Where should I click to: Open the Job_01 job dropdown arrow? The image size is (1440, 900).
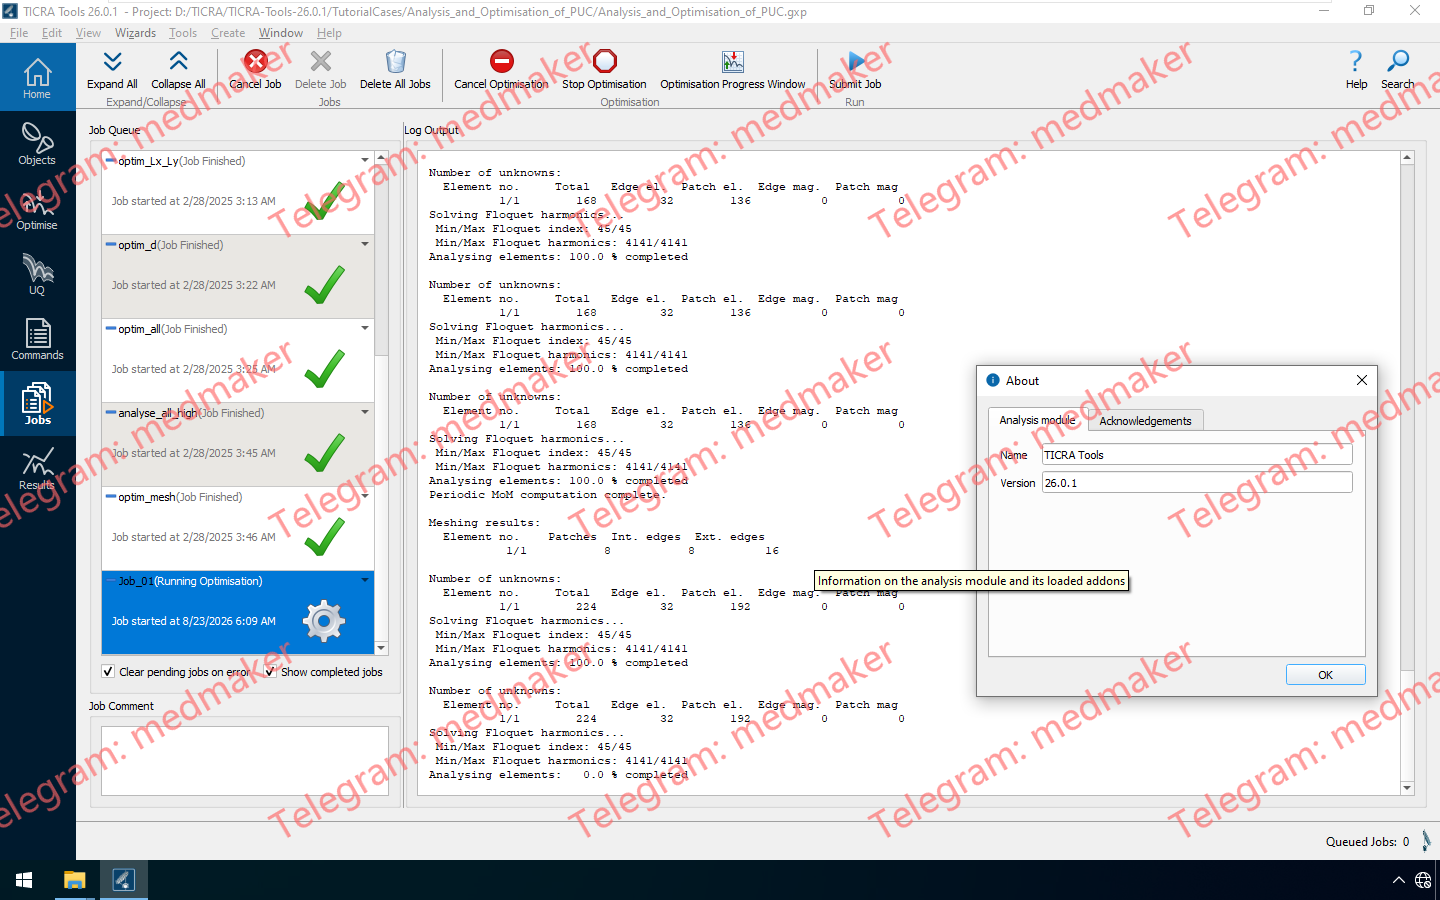point(365,580)
